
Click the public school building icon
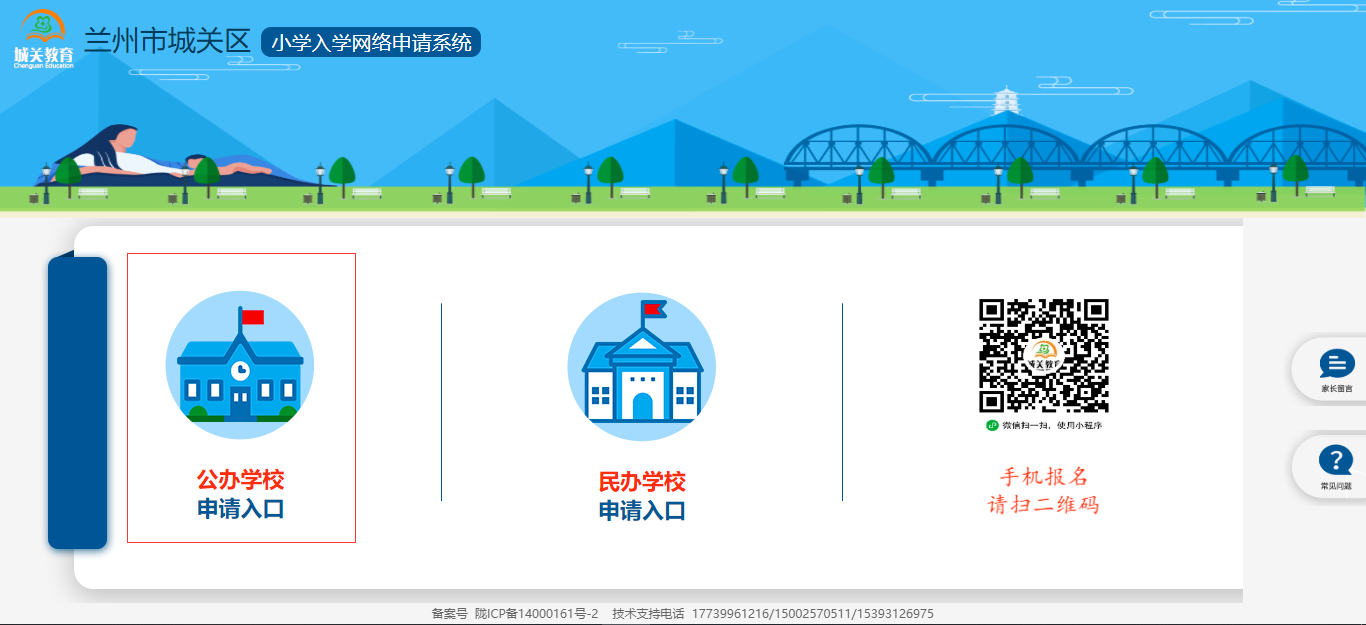(240, 365)
